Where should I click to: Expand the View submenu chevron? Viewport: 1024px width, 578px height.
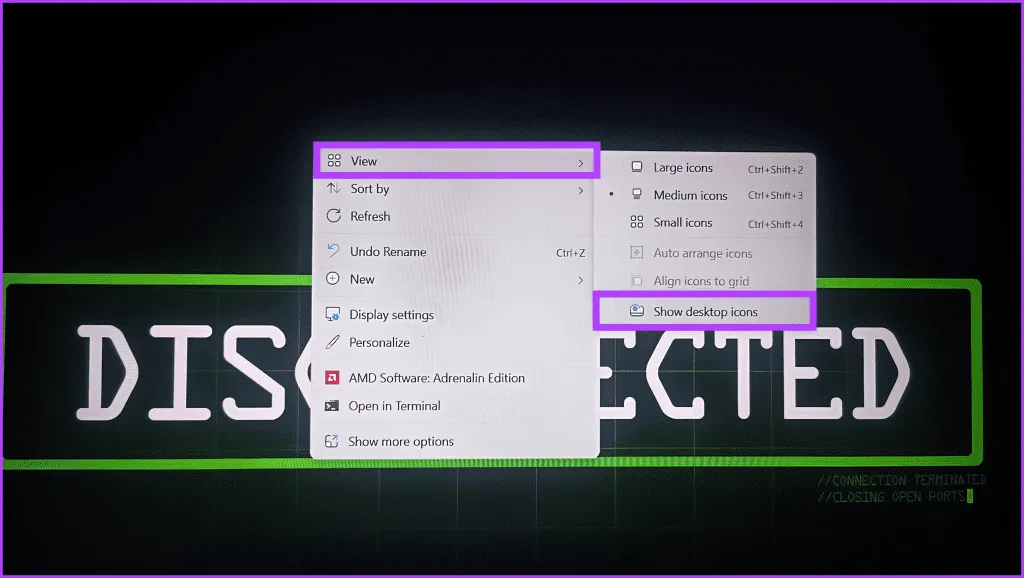pyautogui.click(x=580, y=161)
